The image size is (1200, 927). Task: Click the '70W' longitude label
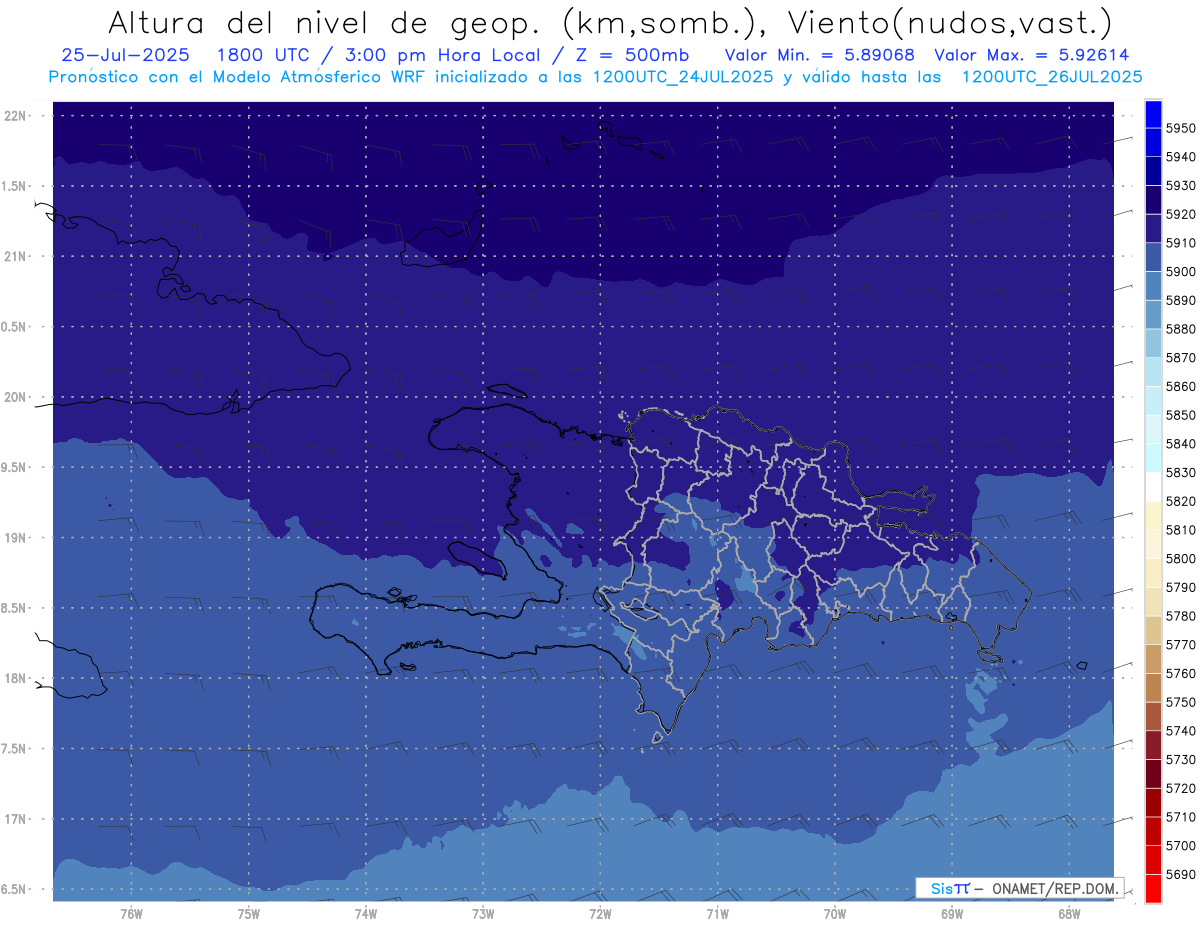tap(835, 913)
